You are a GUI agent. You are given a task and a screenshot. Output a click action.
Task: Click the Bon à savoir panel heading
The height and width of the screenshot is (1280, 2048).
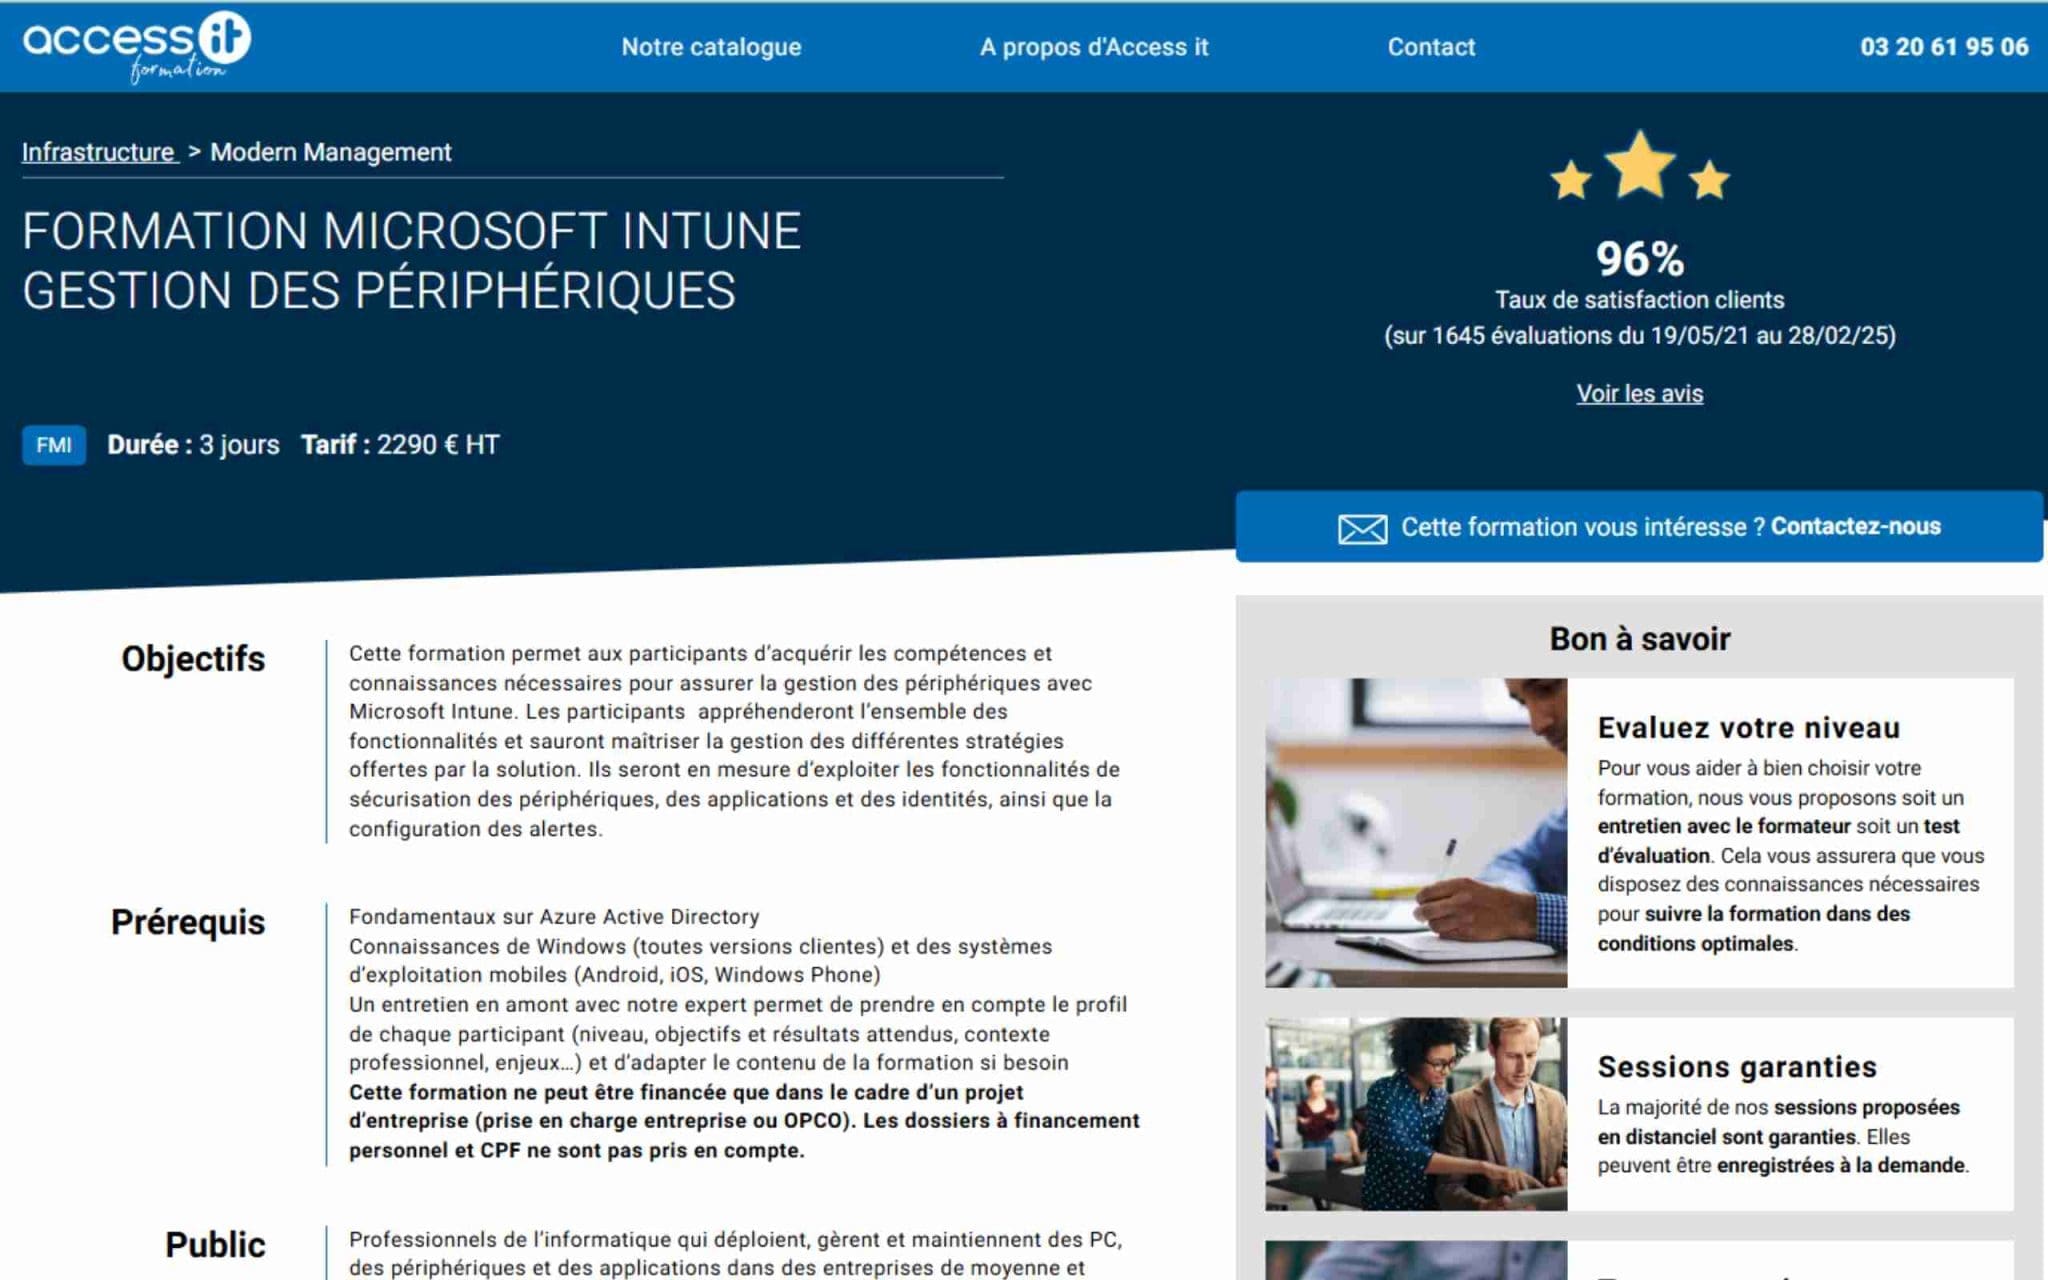(1638, 639)
